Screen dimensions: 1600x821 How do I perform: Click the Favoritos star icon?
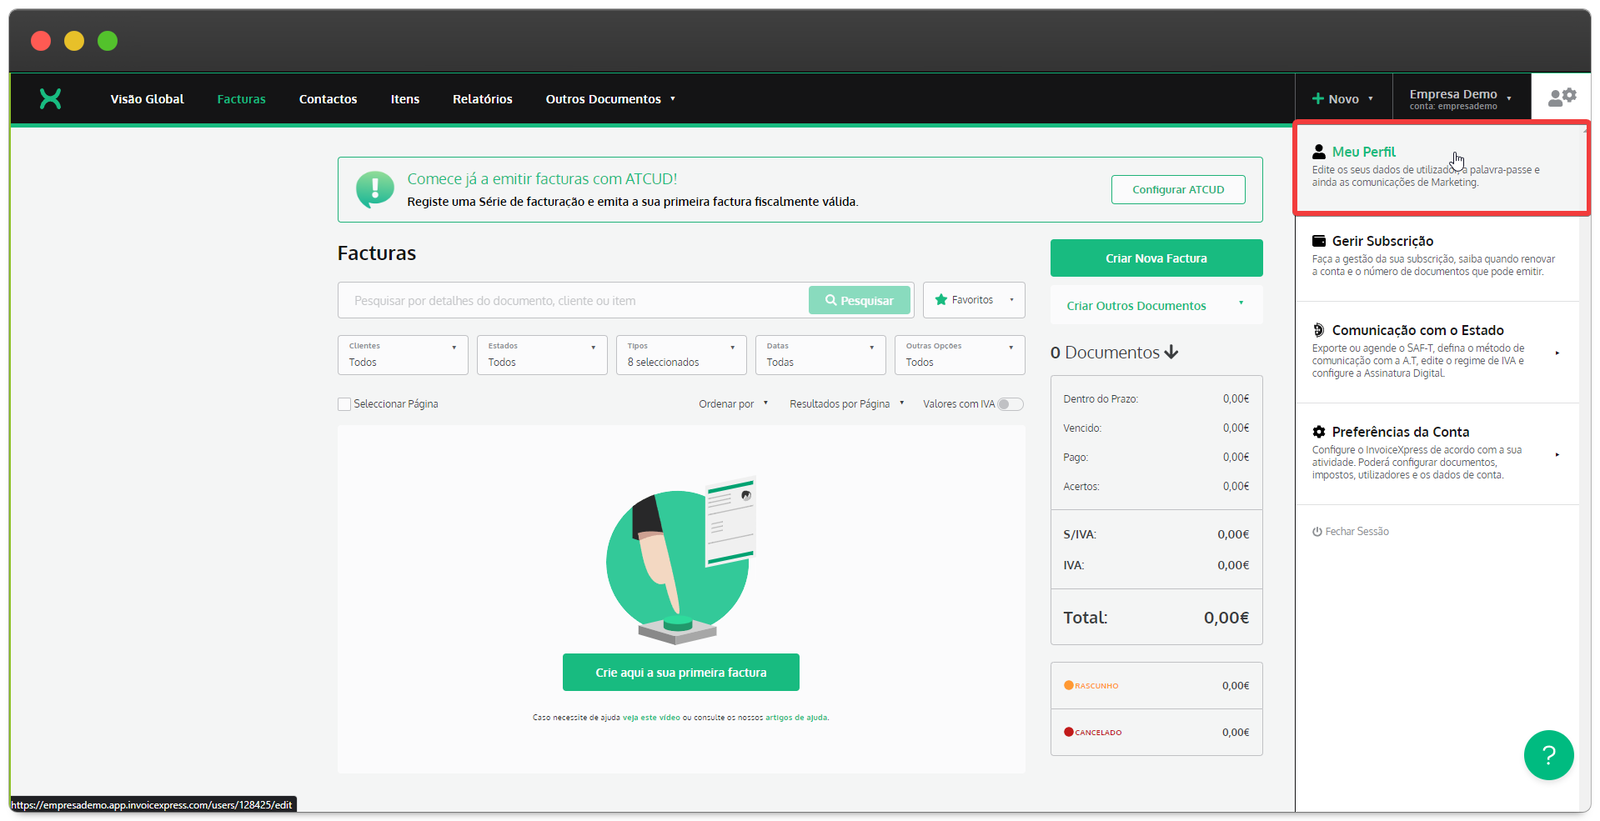coord(941,300)
